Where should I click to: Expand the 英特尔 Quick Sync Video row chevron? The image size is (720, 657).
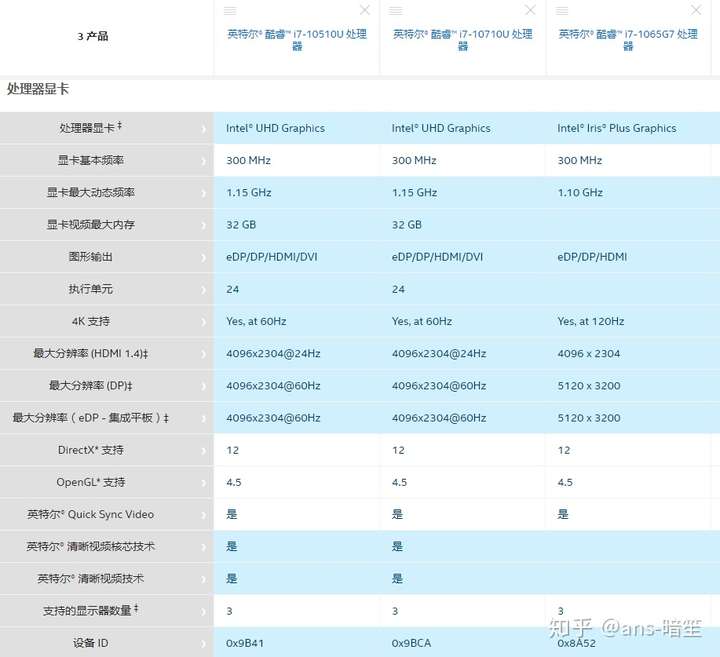(x=203, y=515)
